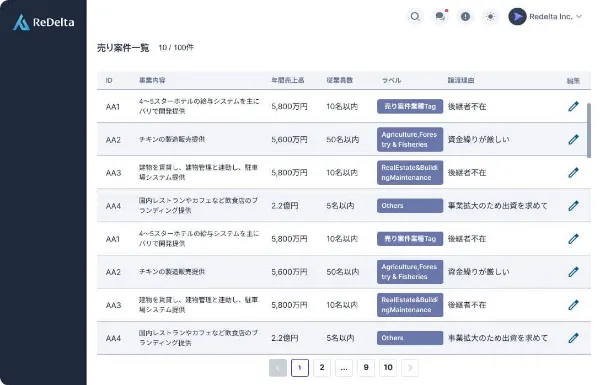
Task: Toggle the sun brightness theme icon
Action: click(x=490, y=17)
